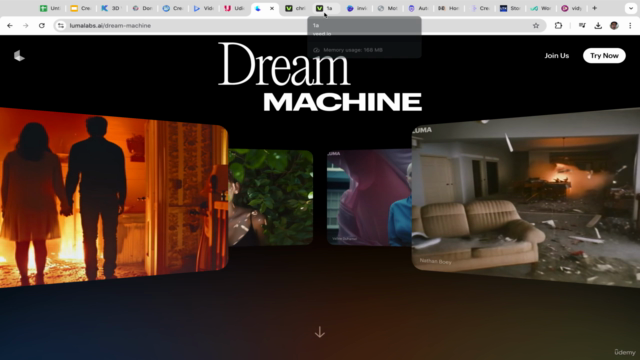Open the green leaves video thumbnail
The width and height of the screenshot is (640, 360).
pos(271,198)
